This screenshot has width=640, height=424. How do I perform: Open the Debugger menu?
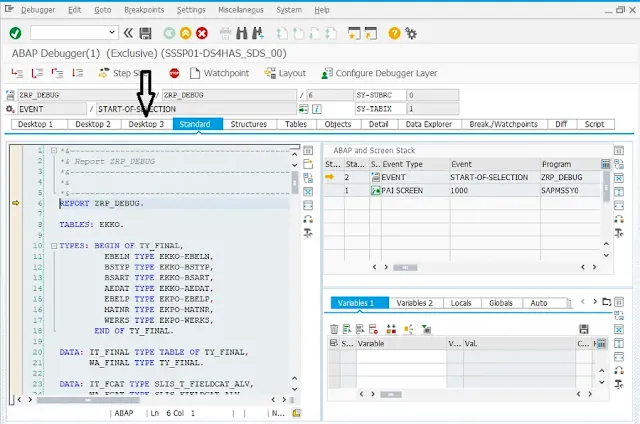click(38, 10)
